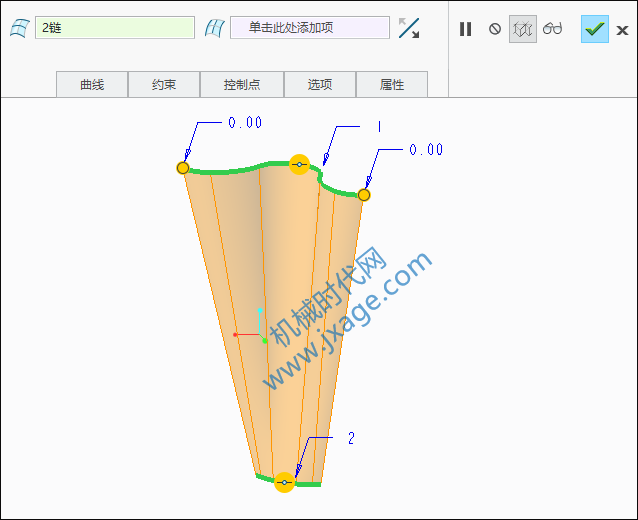
Task: Click the first direction curves icon
Action: (x=20, y=28)
